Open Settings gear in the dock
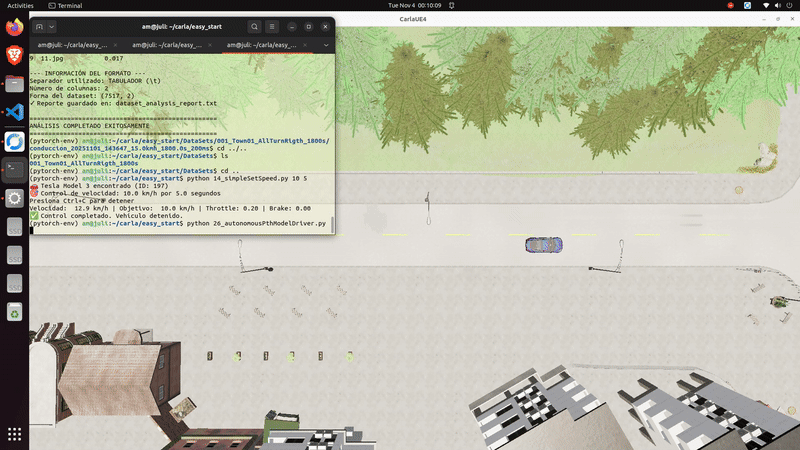The image size is (800, 450). pos(15,199)
